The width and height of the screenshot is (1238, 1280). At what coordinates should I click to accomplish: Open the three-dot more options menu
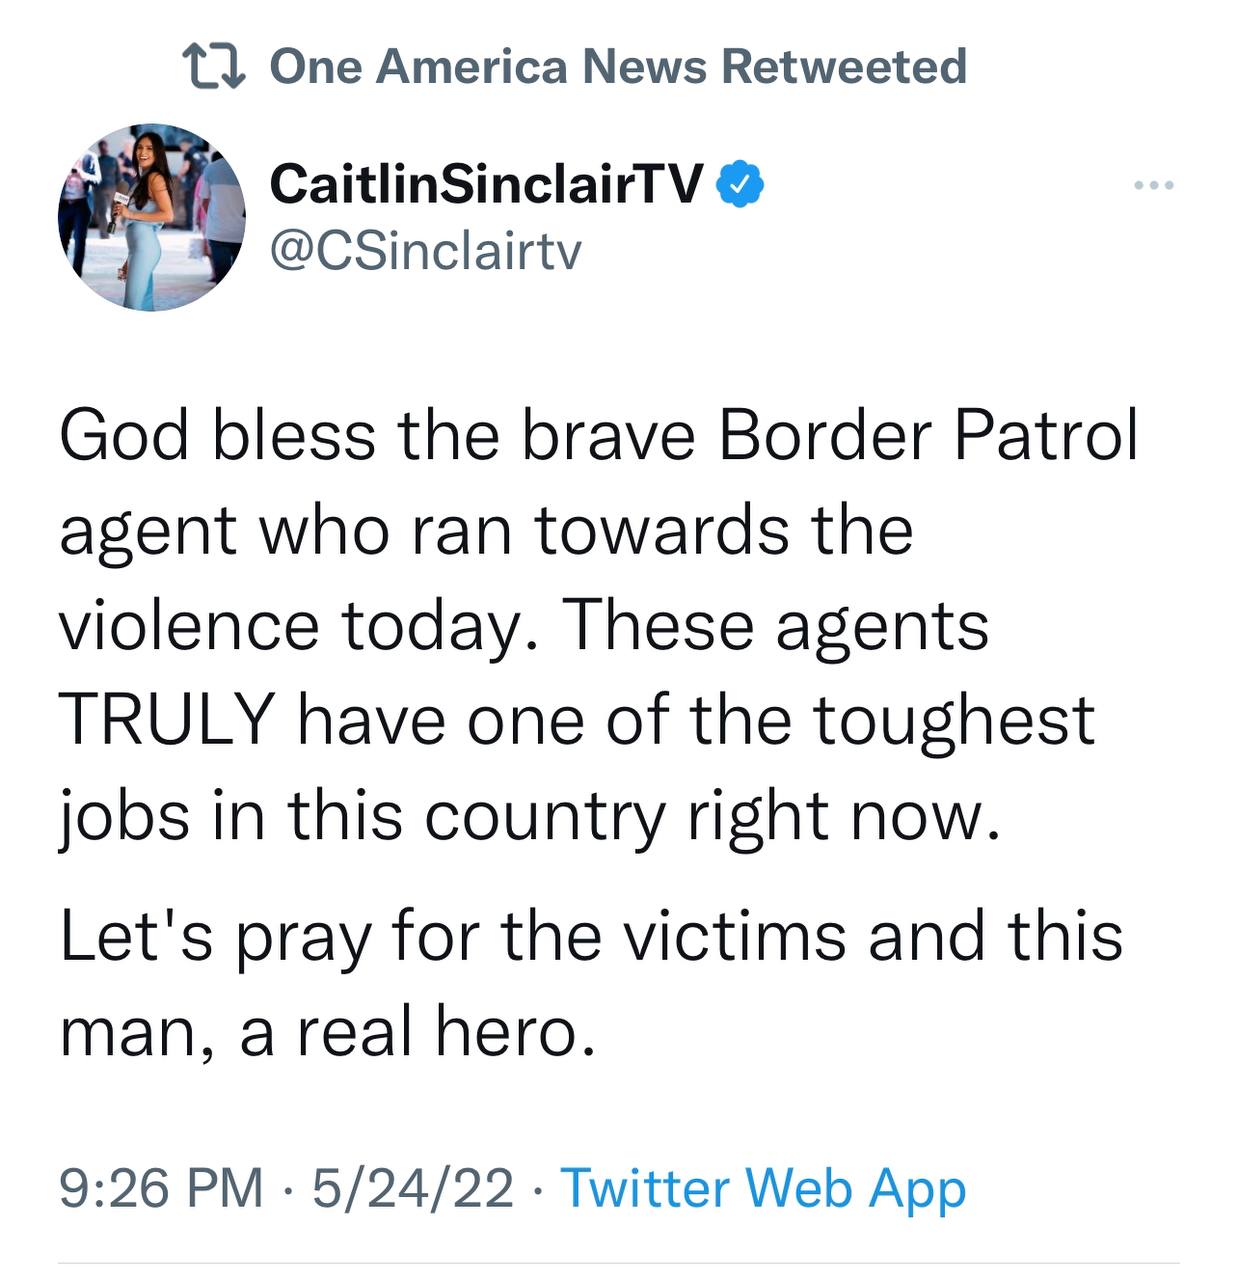1153,186
